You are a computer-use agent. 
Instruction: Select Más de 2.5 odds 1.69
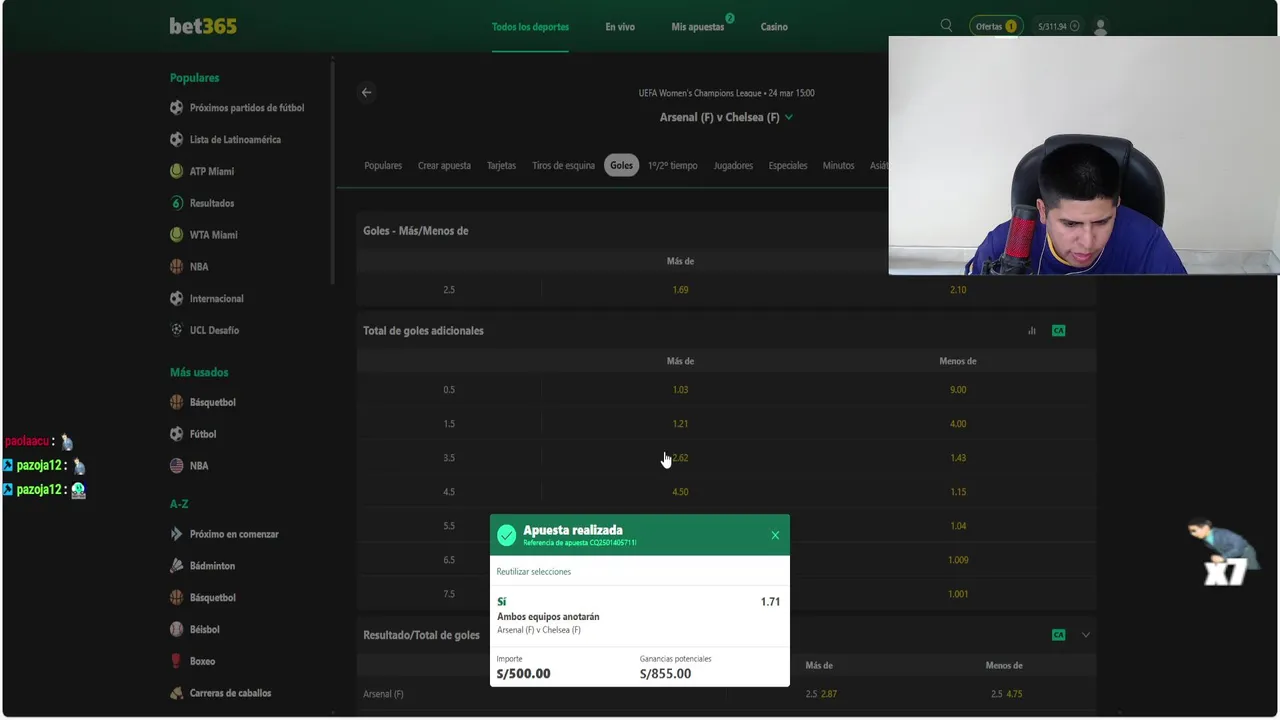click(680, 290)
